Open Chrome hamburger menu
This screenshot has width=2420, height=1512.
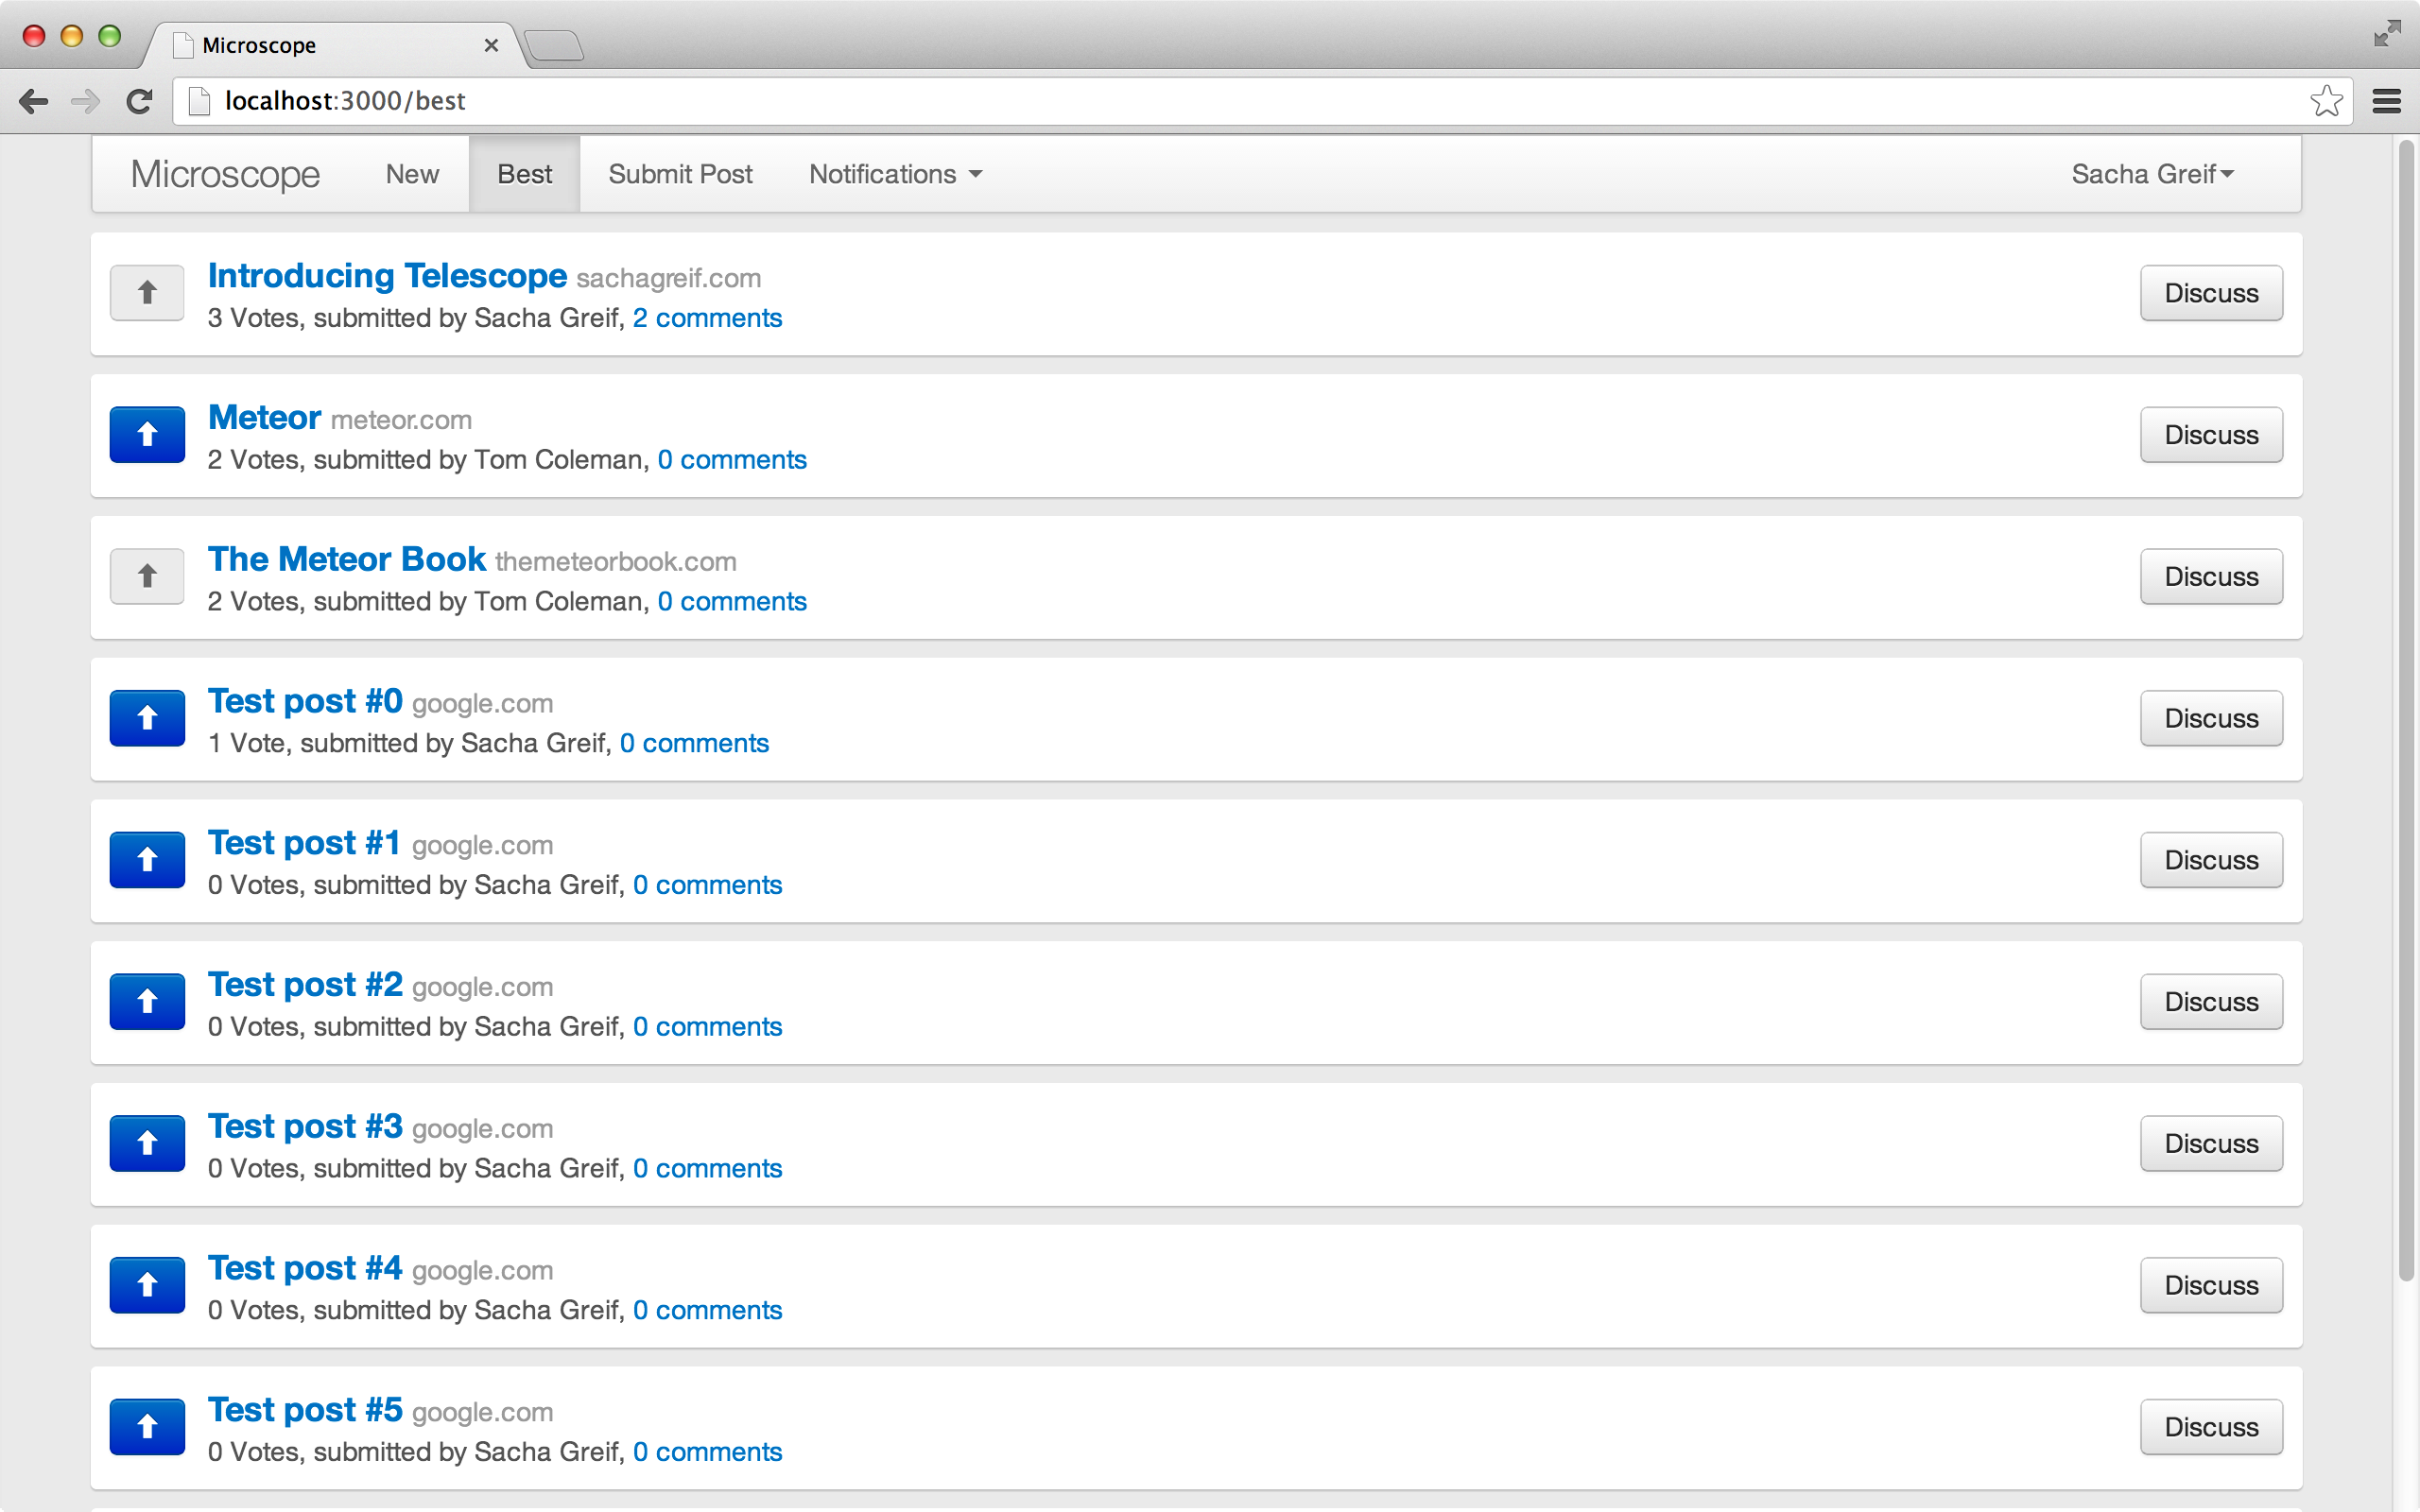click(x=2386, y=101)
